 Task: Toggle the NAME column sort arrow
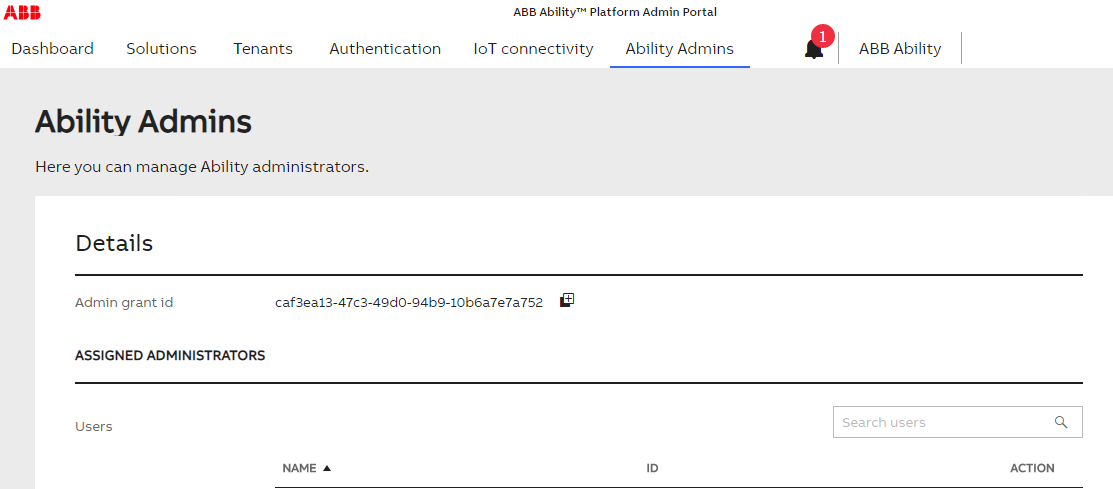[327, 468]
